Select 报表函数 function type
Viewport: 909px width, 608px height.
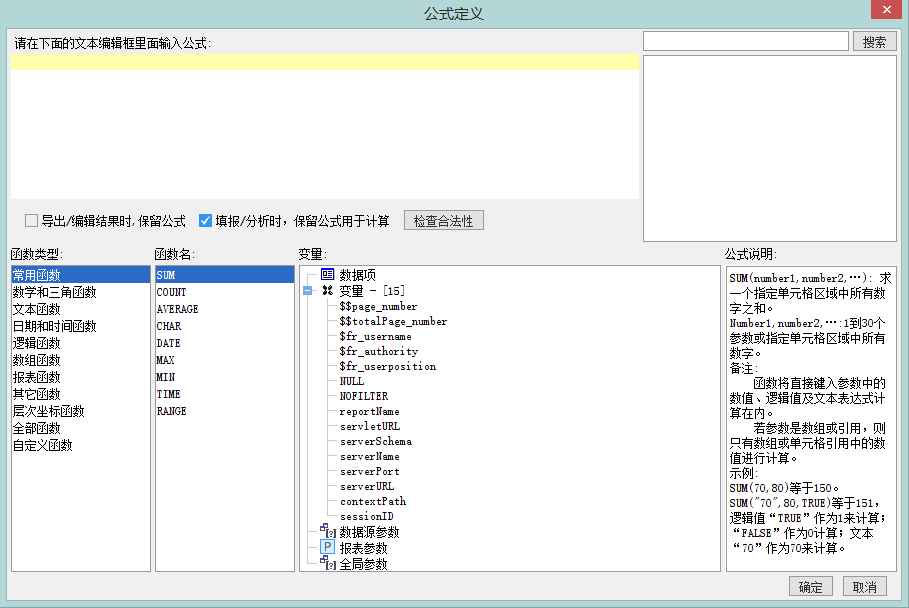[x=81, y=377]
